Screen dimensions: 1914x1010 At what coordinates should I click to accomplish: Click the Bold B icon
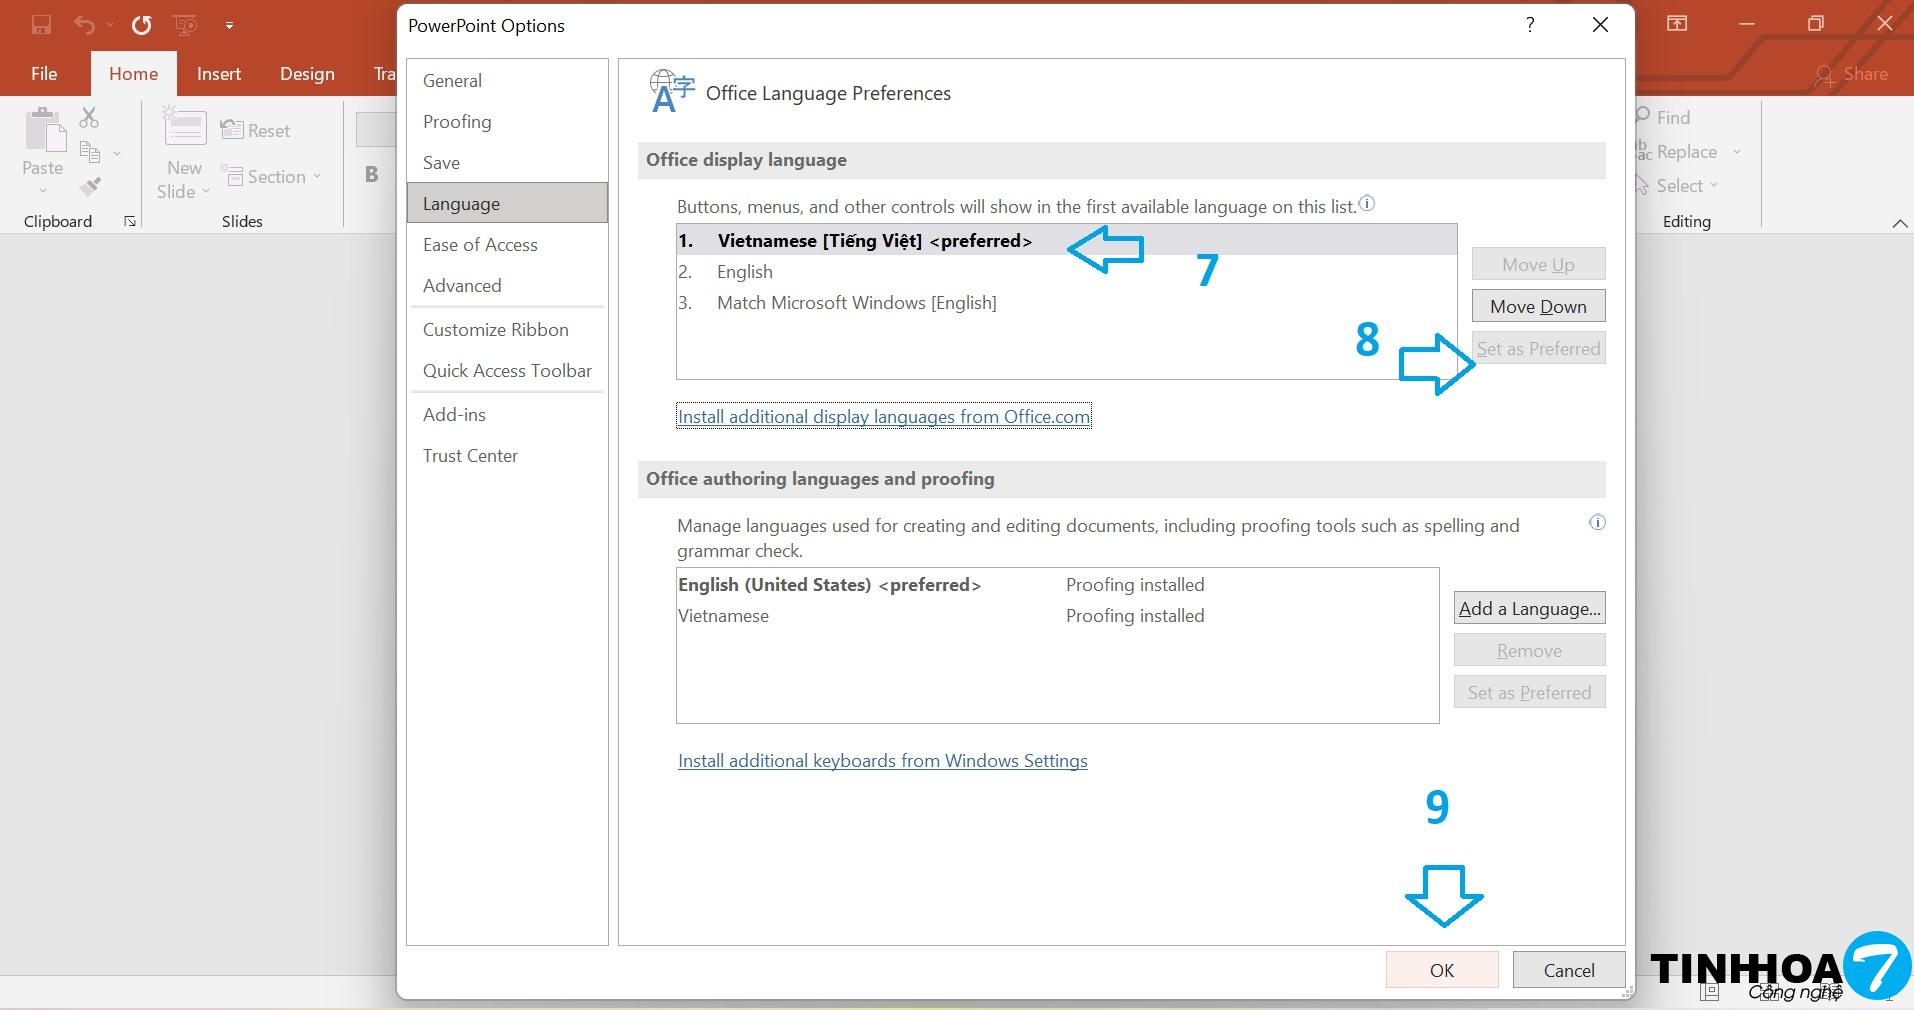click(371, 174)
